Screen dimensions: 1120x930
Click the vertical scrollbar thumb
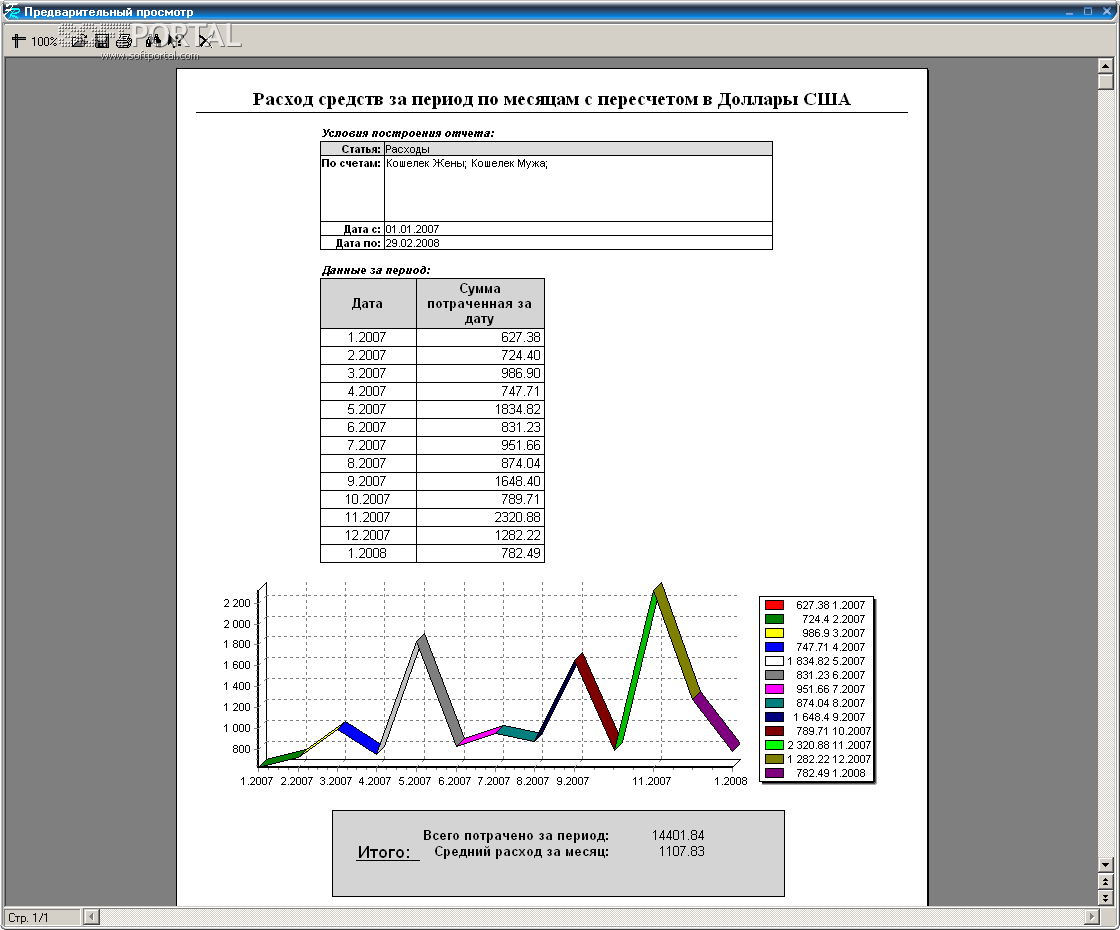pyautogui.click(x=1105, y=81)
